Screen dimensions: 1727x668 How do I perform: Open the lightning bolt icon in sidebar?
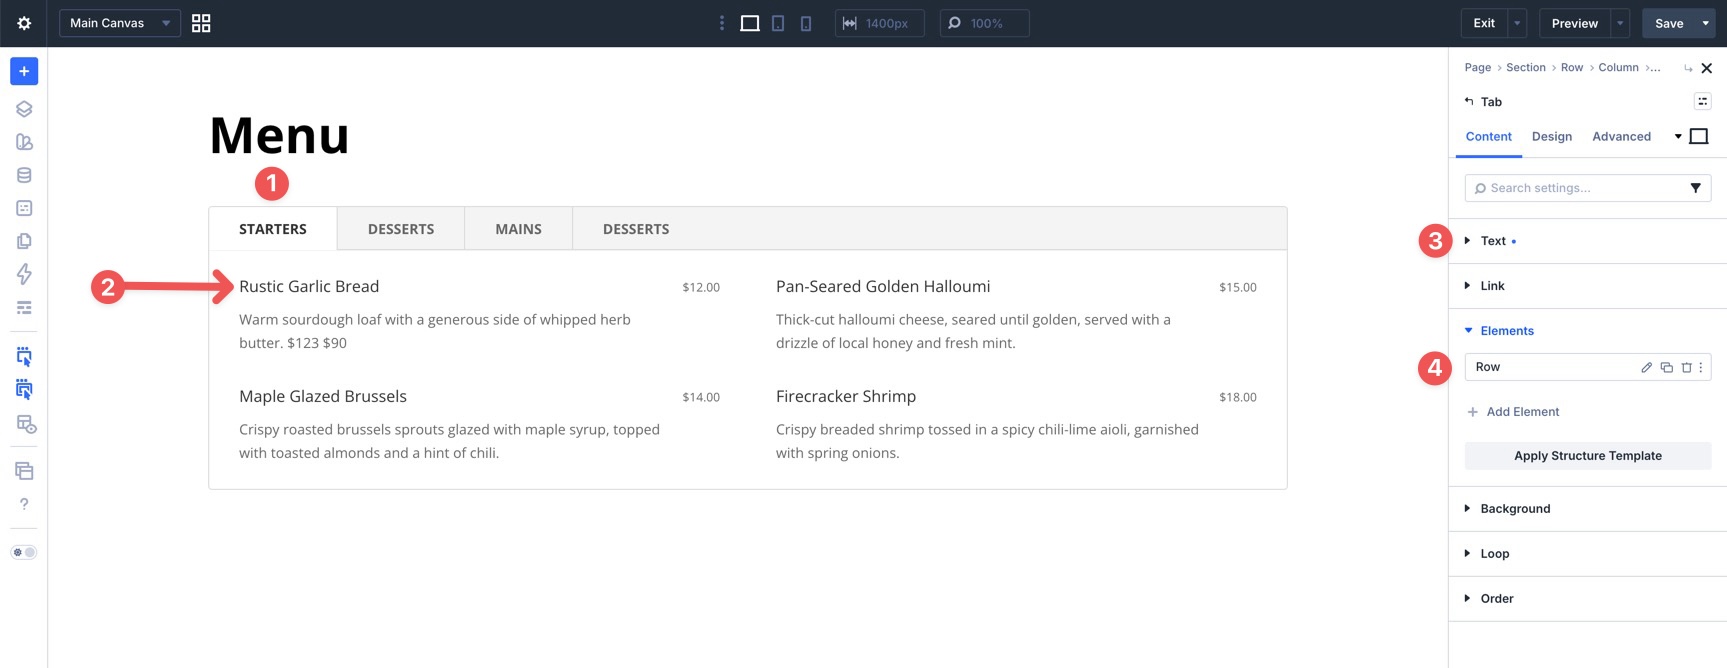coord(24,274)
